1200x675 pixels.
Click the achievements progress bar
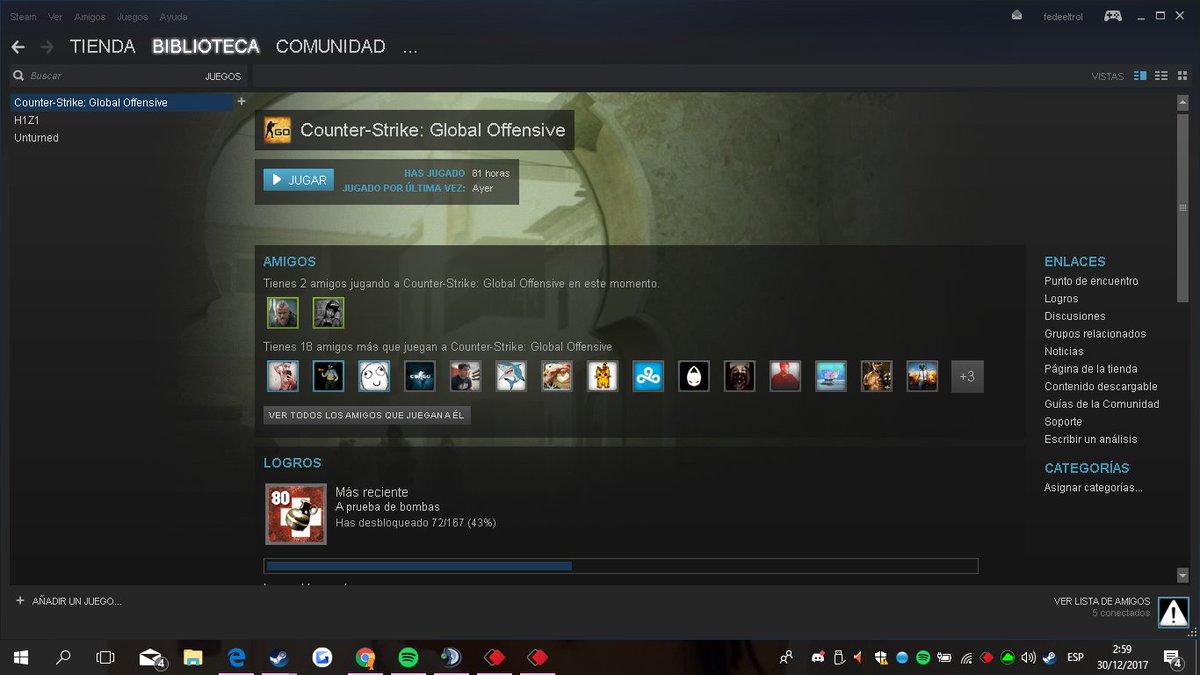(x=621, y=566)
